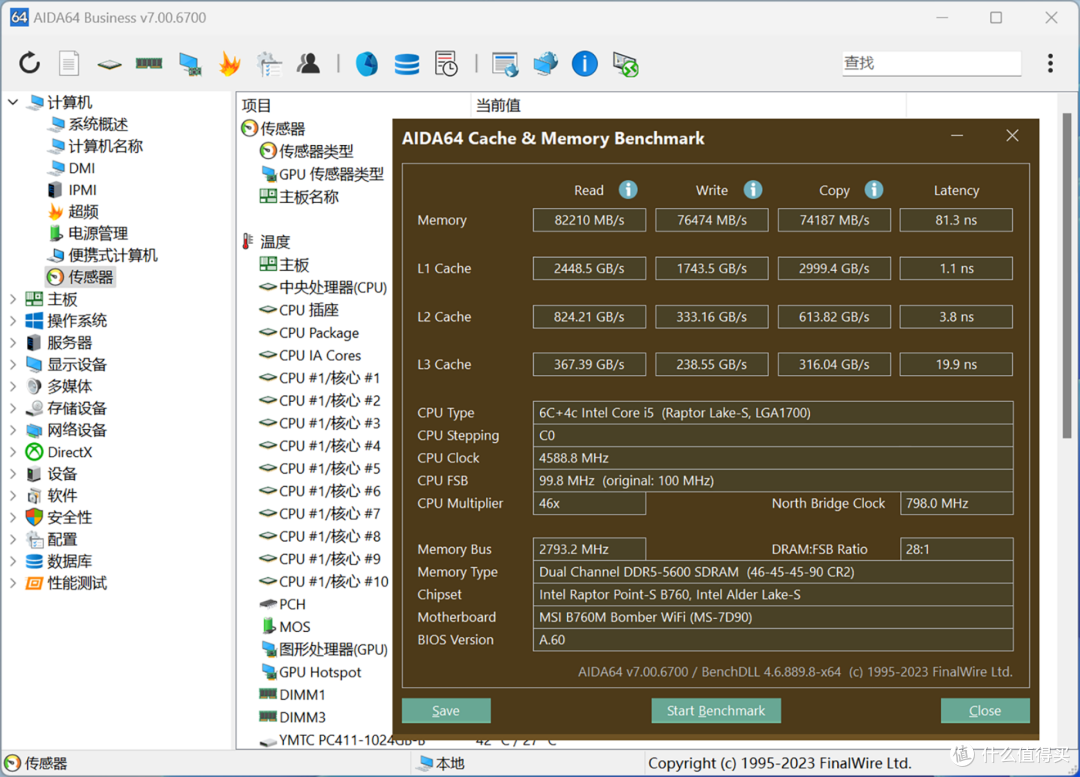Click the CPU Clock value 4588.8 MHz
This screenshot has height=777, width=1080.
click(773, 458)
